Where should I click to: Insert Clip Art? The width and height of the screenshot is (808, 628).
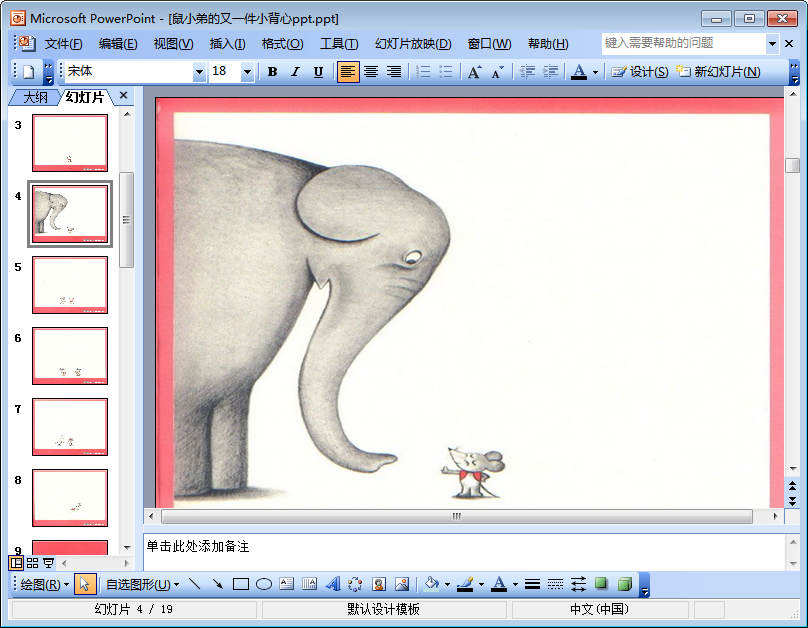point(379,584)
